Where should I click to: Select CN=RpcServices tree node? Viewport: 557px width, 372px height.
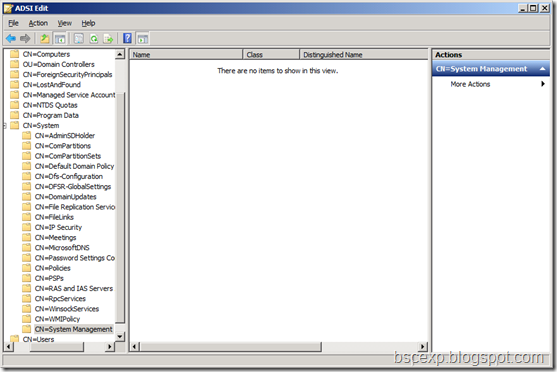60,298
